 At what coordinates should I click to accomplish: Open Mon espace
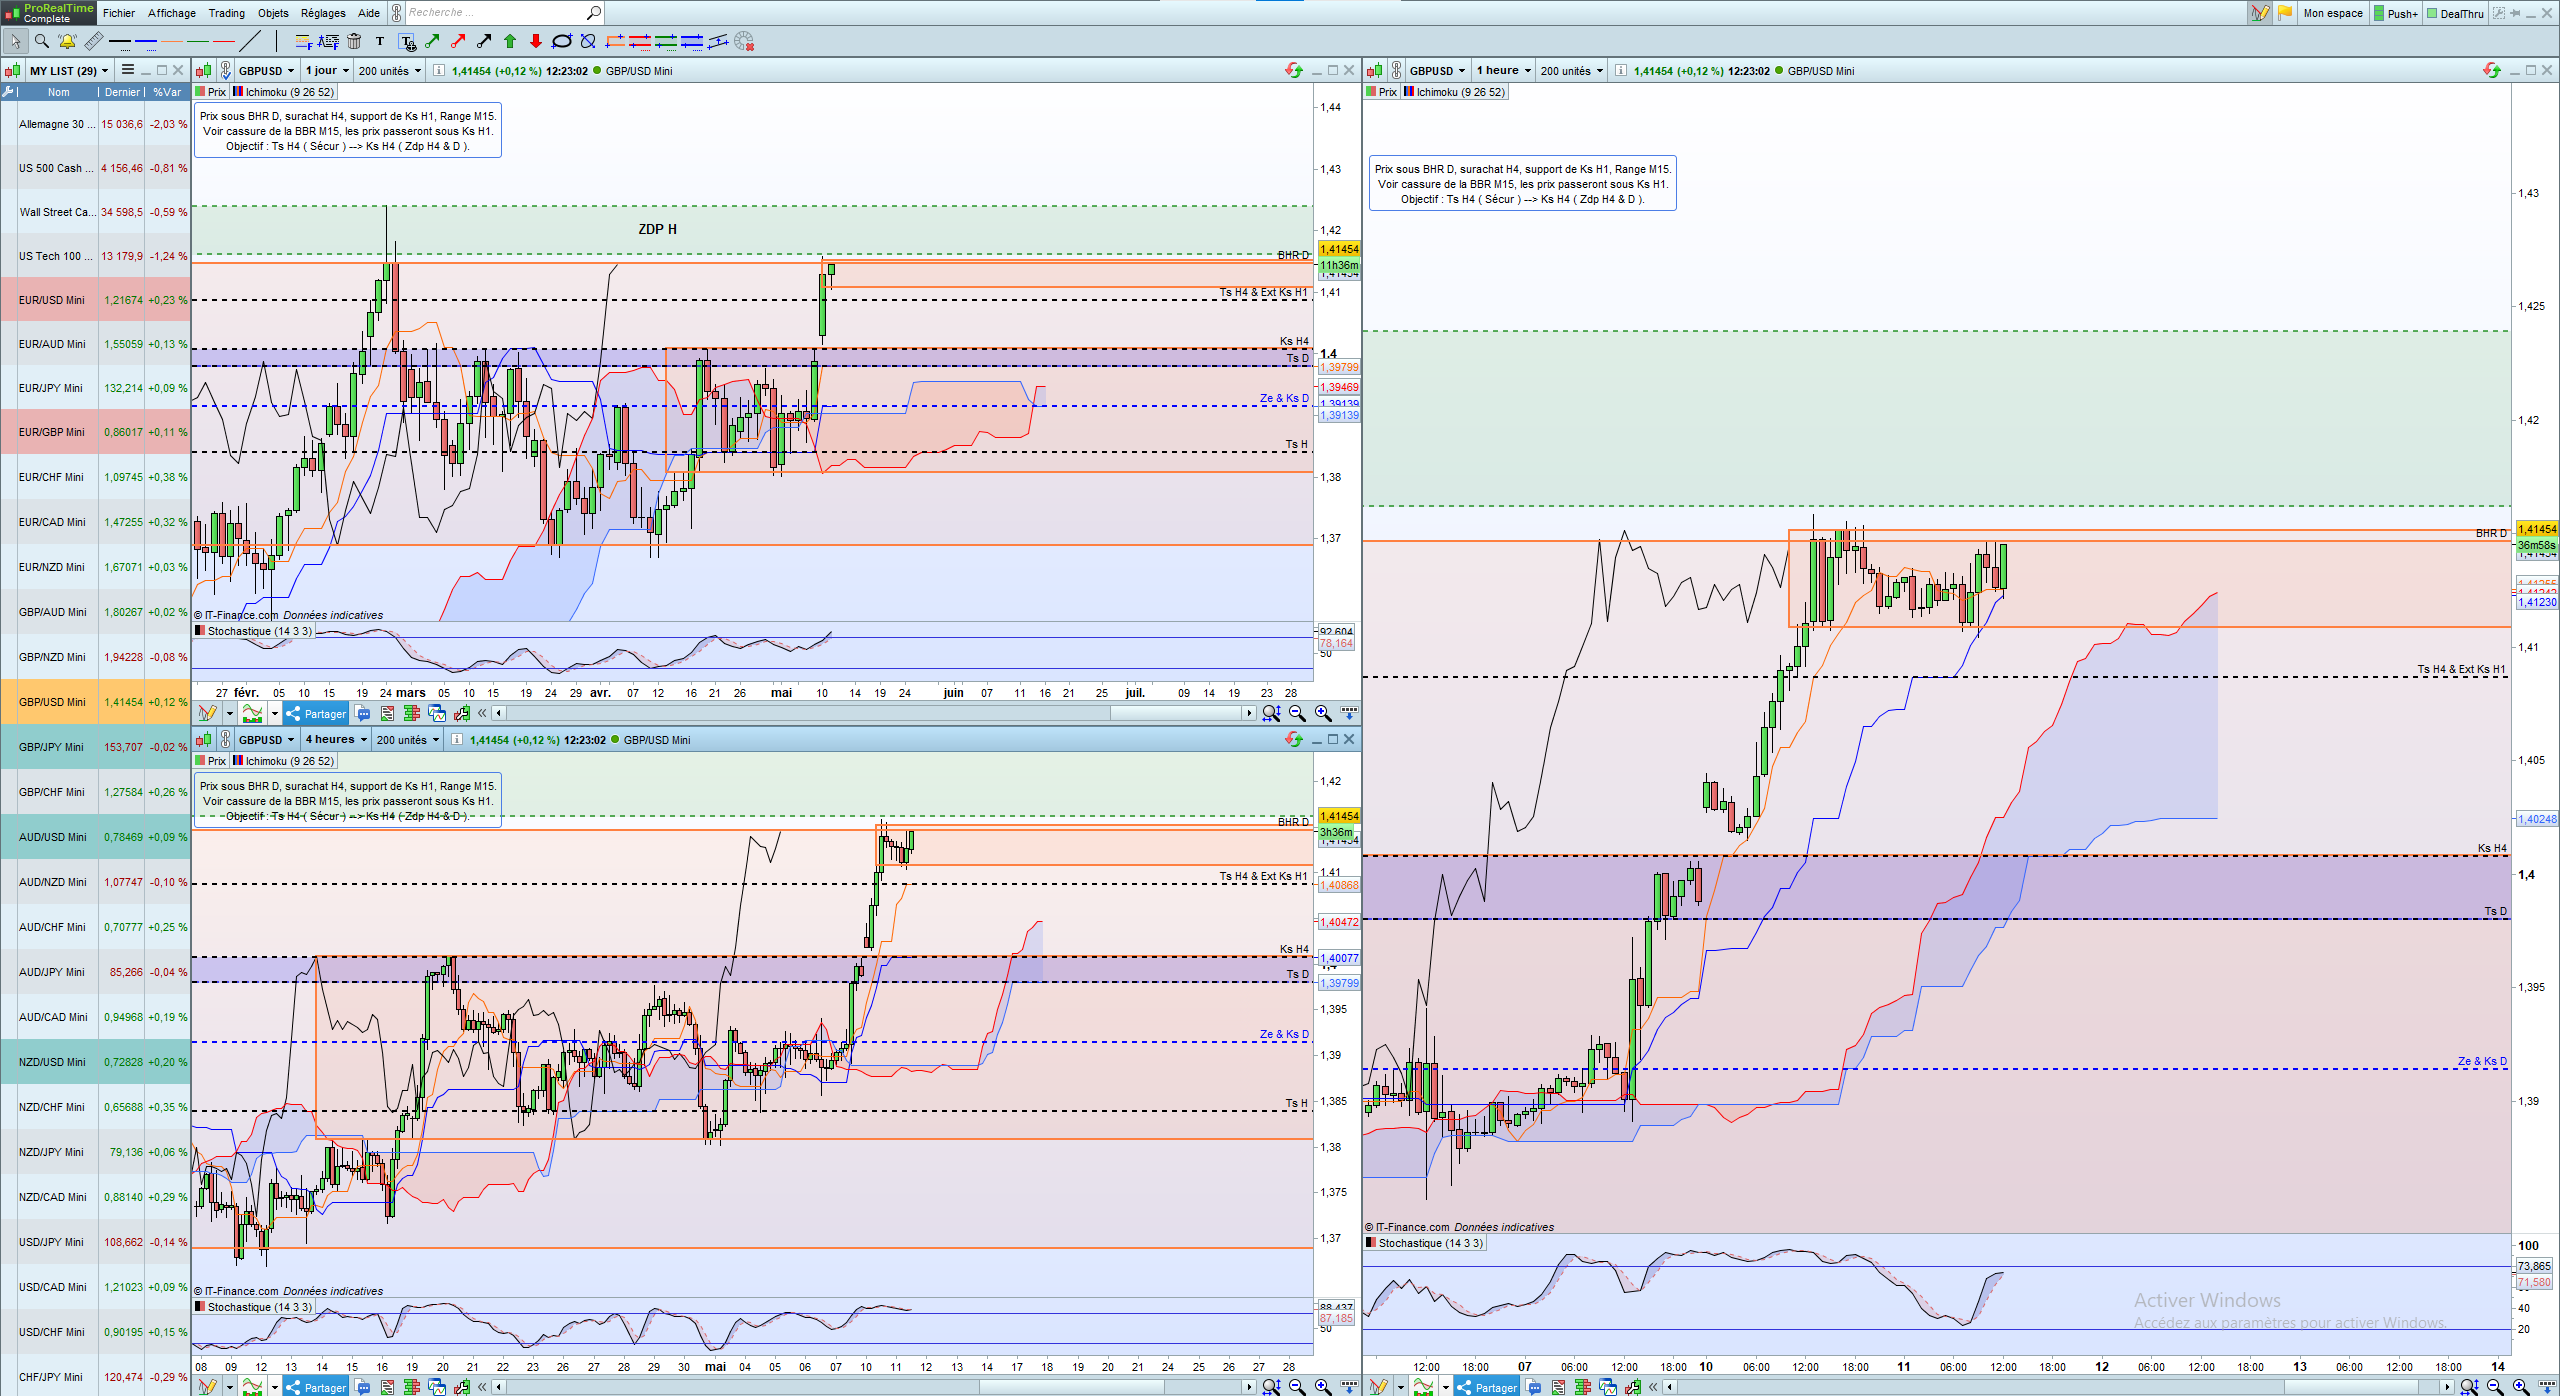pyautogui.click(x=2333, y=13)
